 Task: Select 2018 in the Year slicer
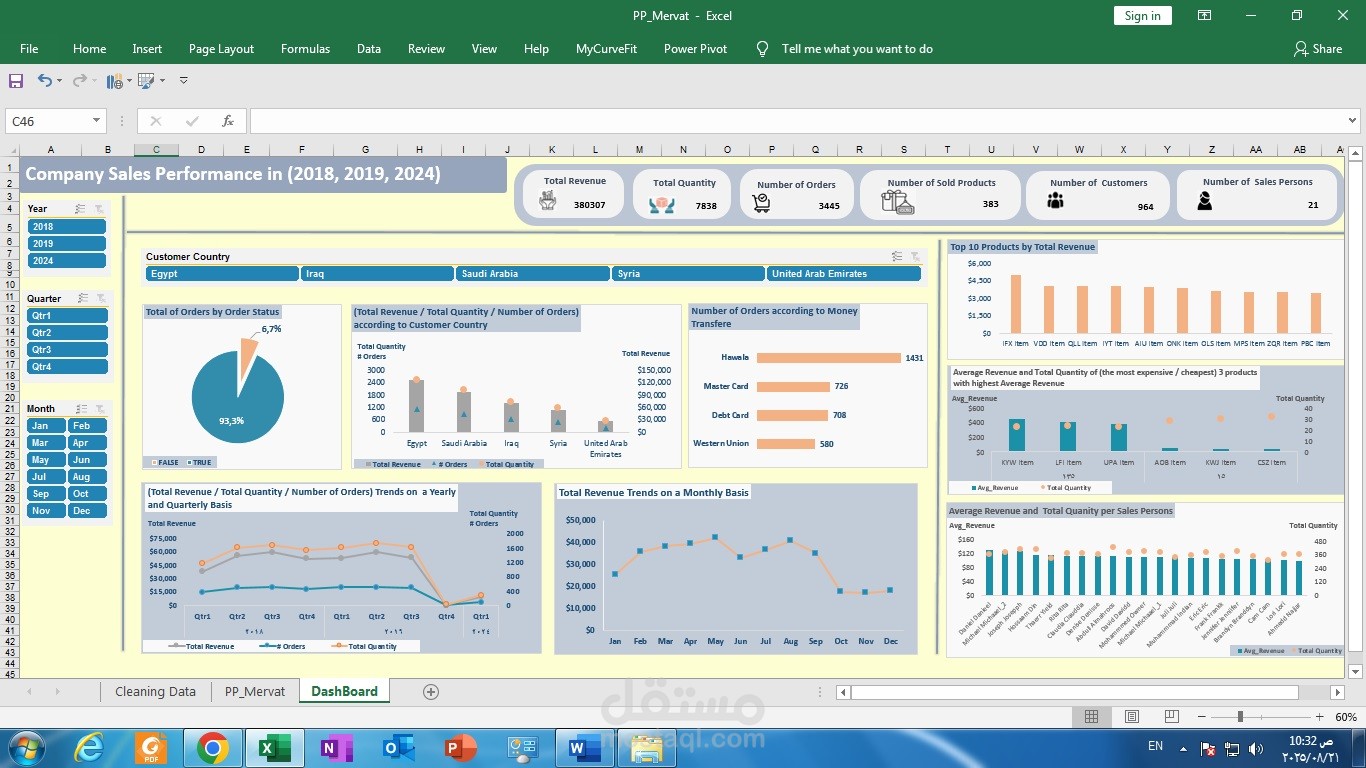click(67, 227)
